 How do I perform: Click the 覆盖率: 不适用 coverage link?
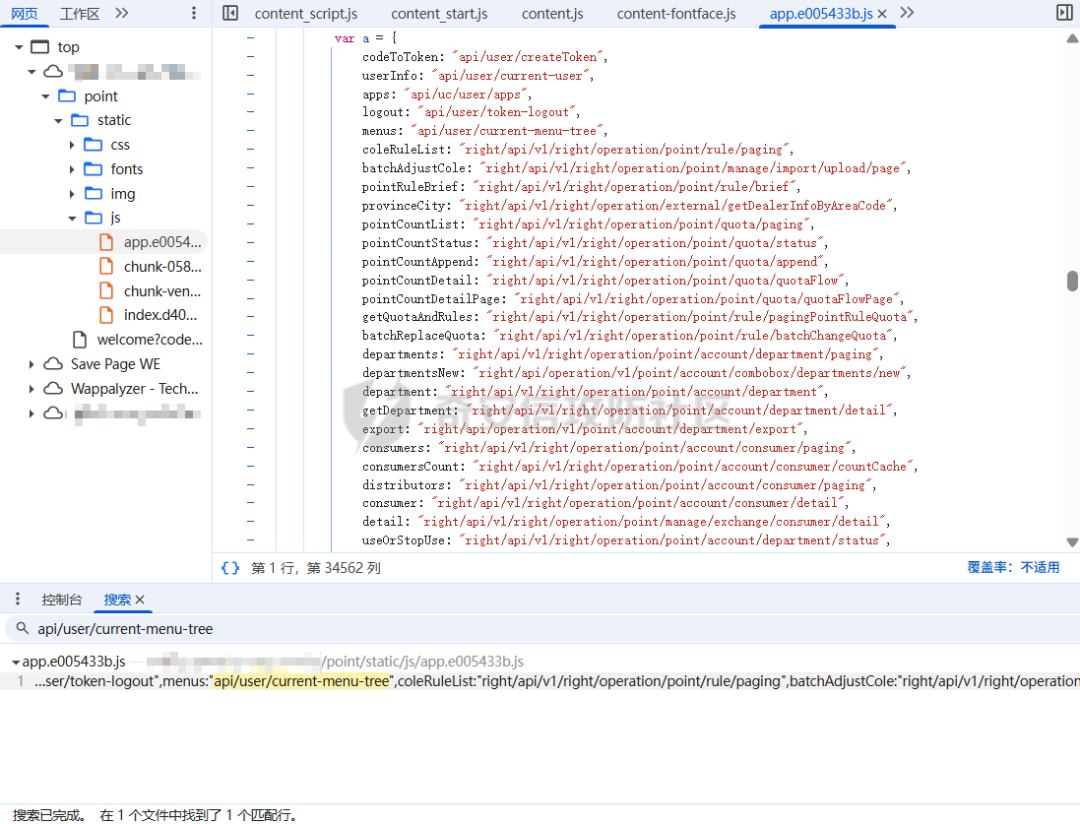1012,567
